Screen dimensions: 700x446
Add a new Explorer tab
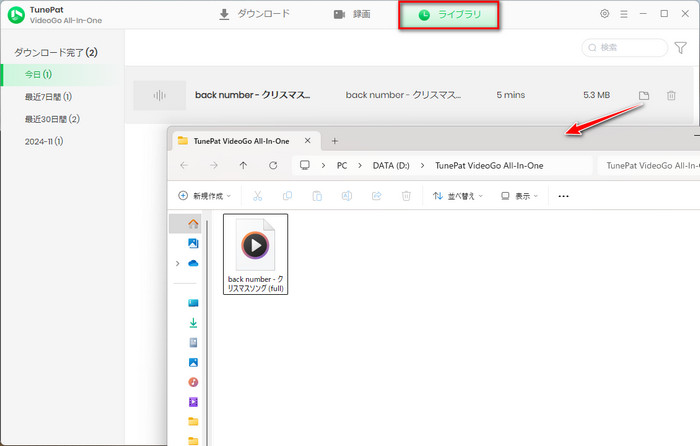tap(334, 141)
